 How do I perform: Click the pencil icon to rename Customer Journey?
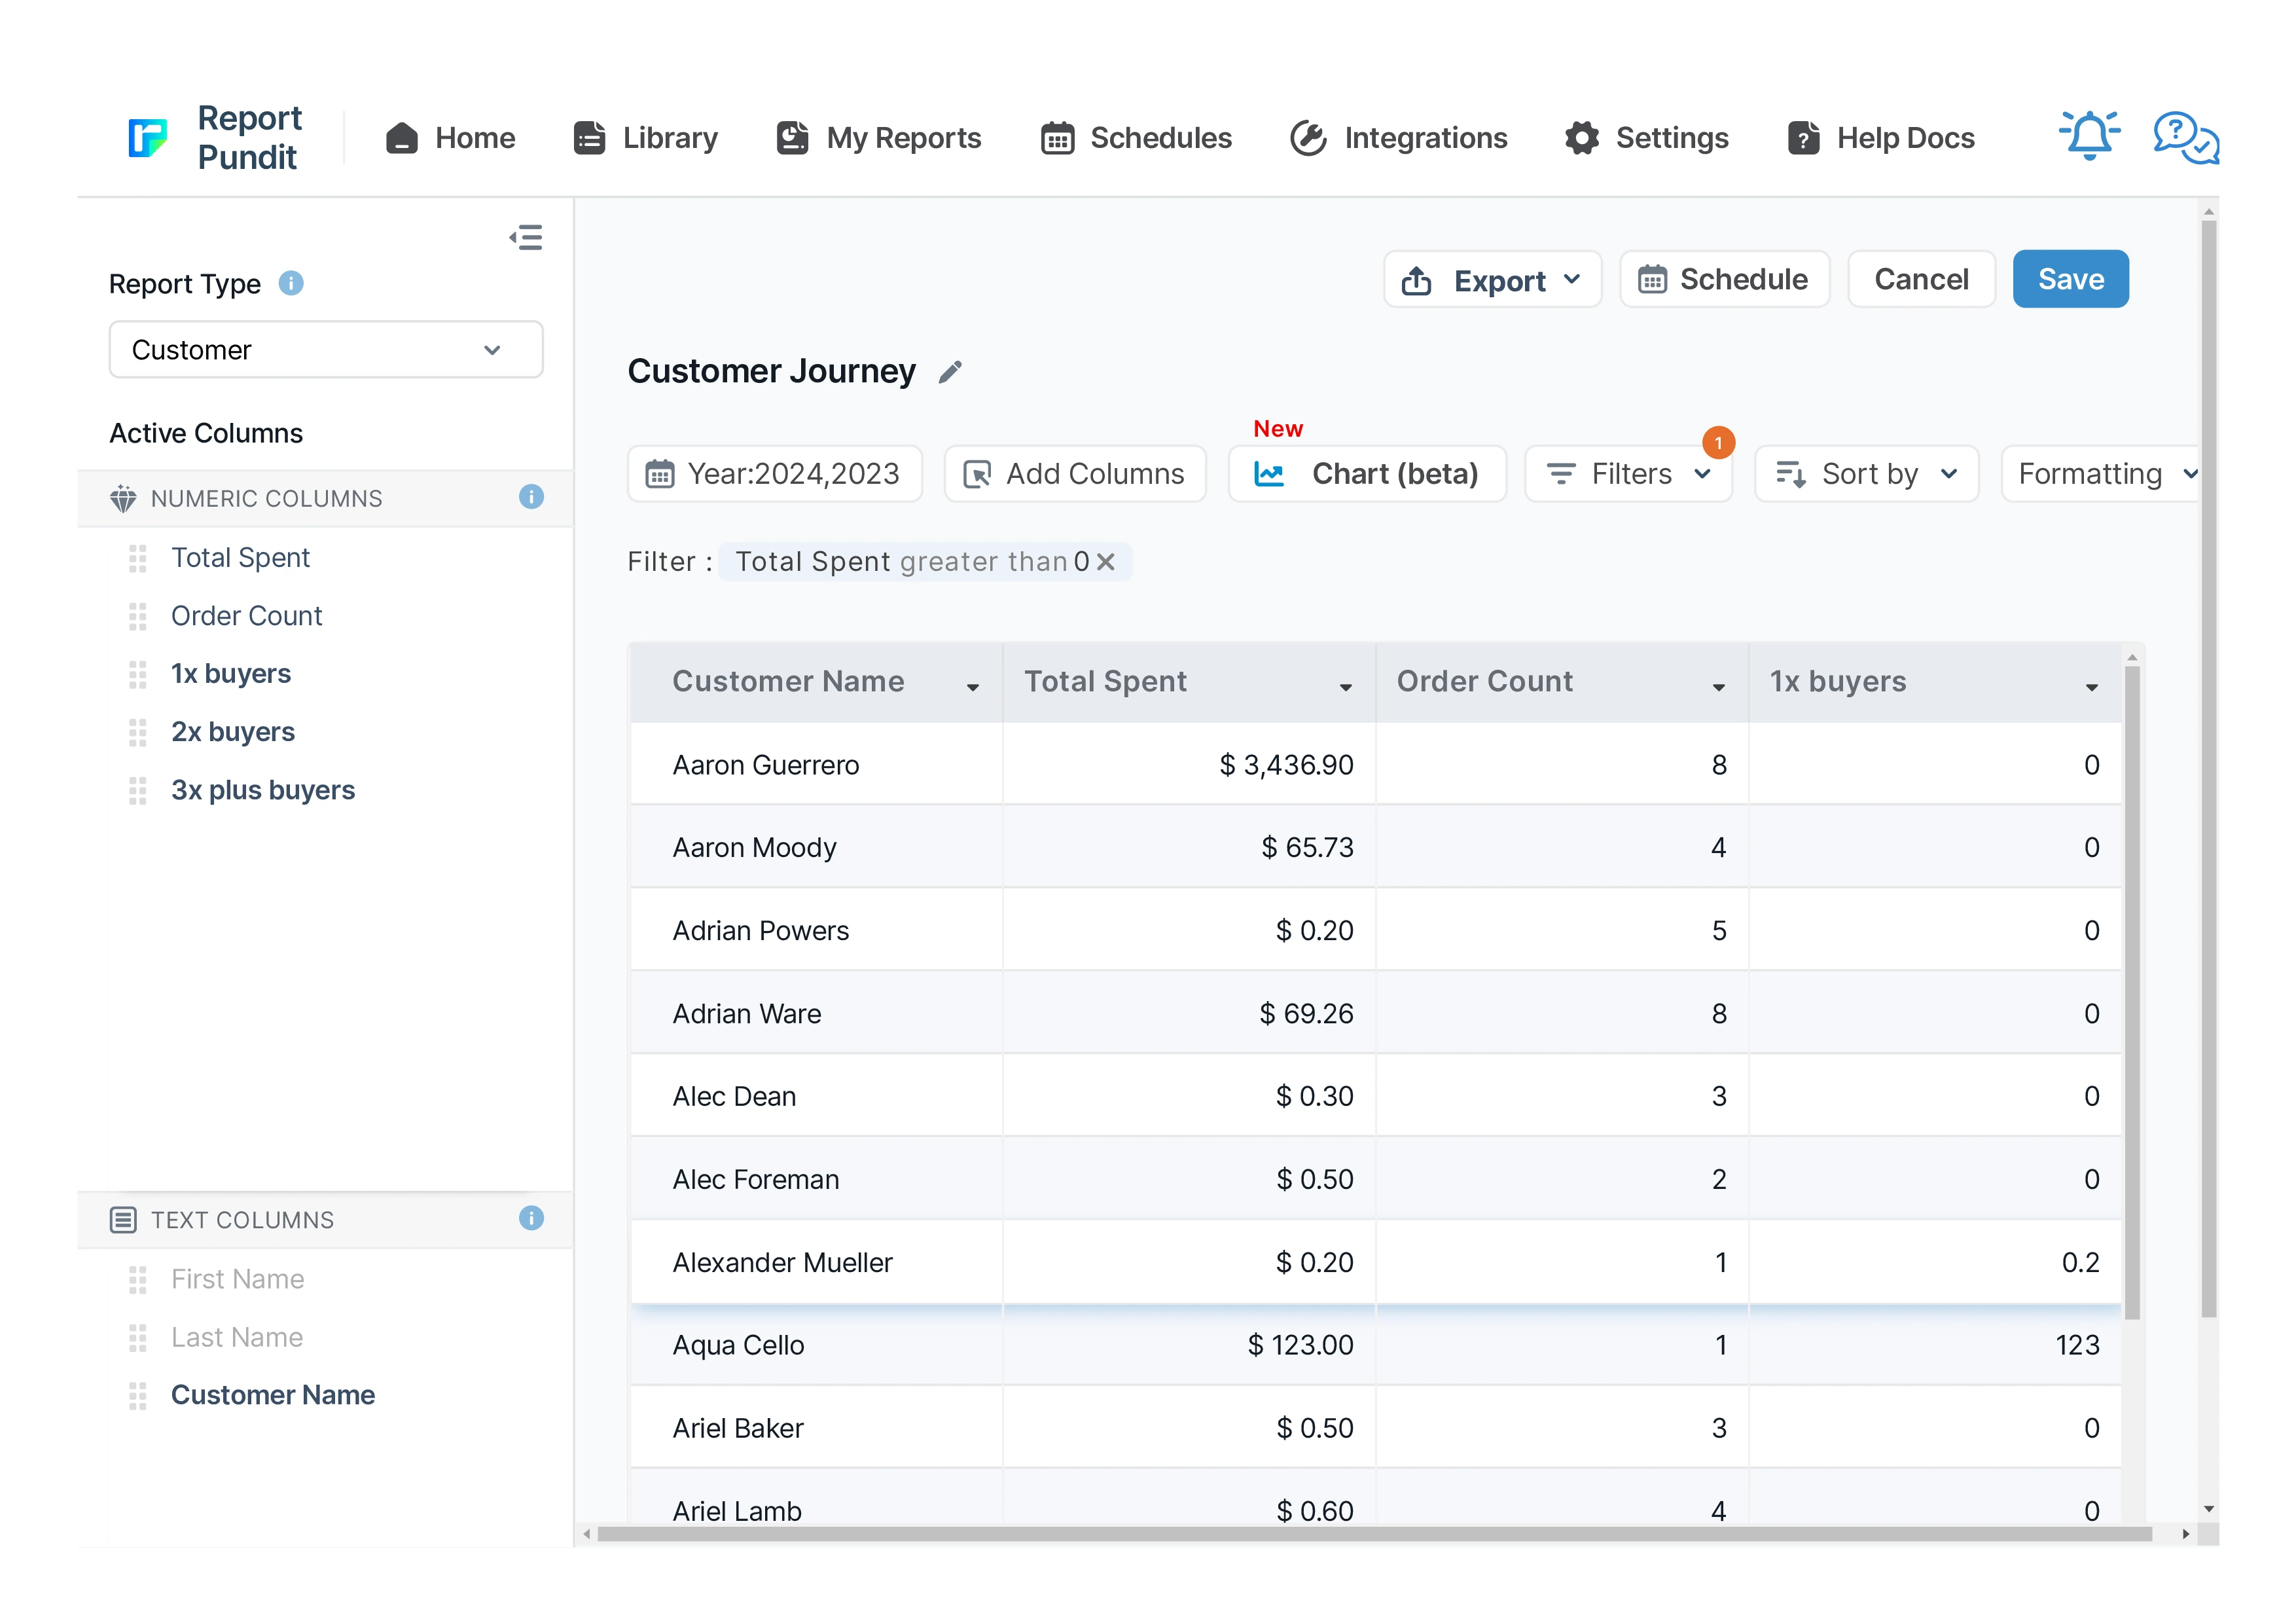[950, 372]
